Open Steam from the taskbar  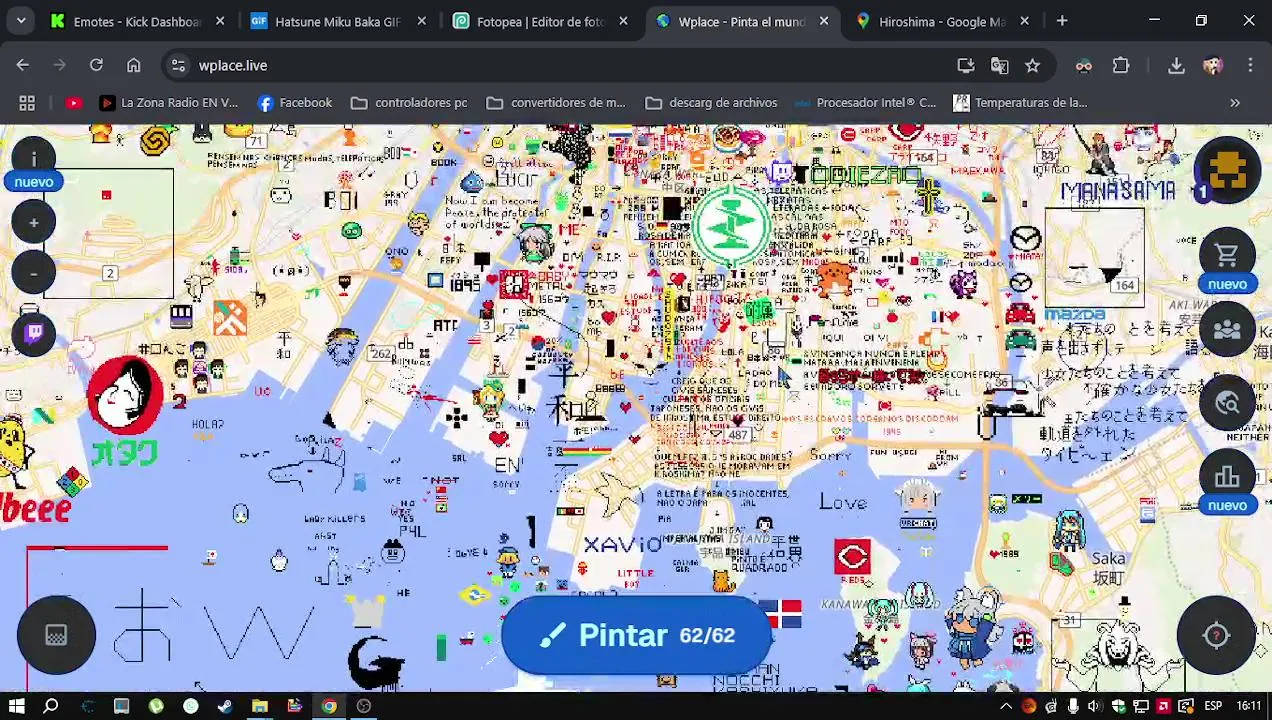tap(225, 706)
